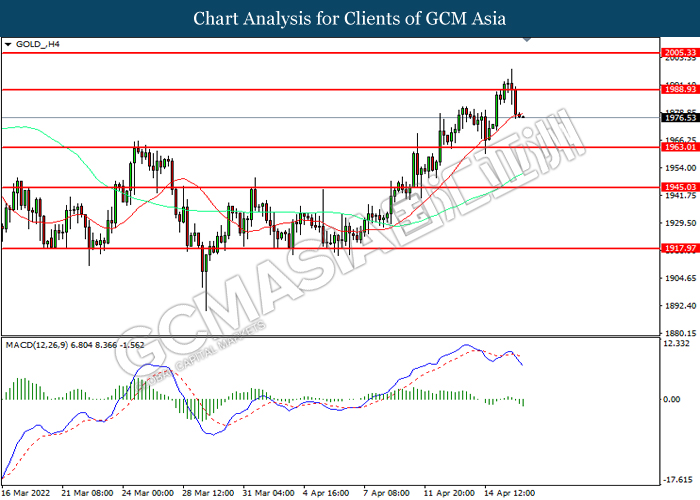Click the 7 Apr 08:00 time label
700x500 pixels.
coord(387,493)
